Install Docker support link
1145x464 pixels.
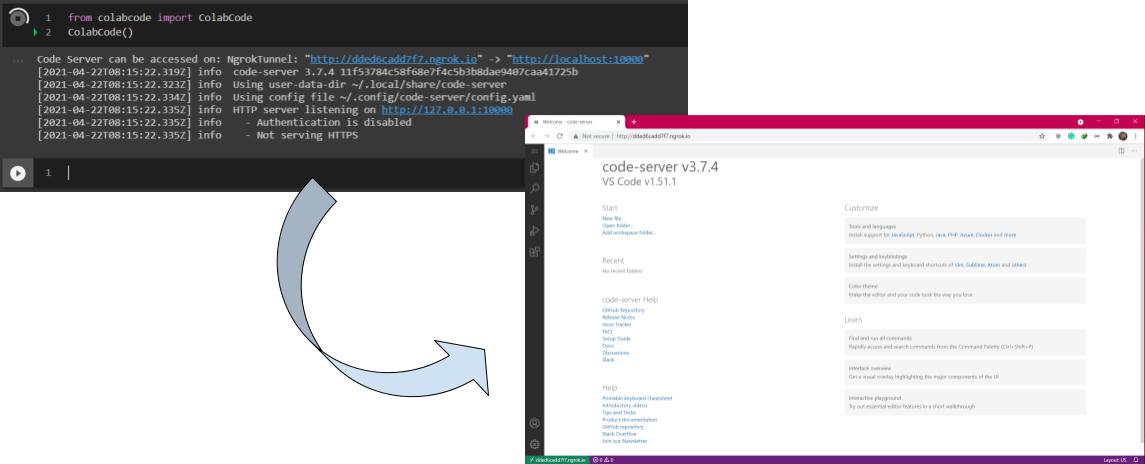click(984, 235)
